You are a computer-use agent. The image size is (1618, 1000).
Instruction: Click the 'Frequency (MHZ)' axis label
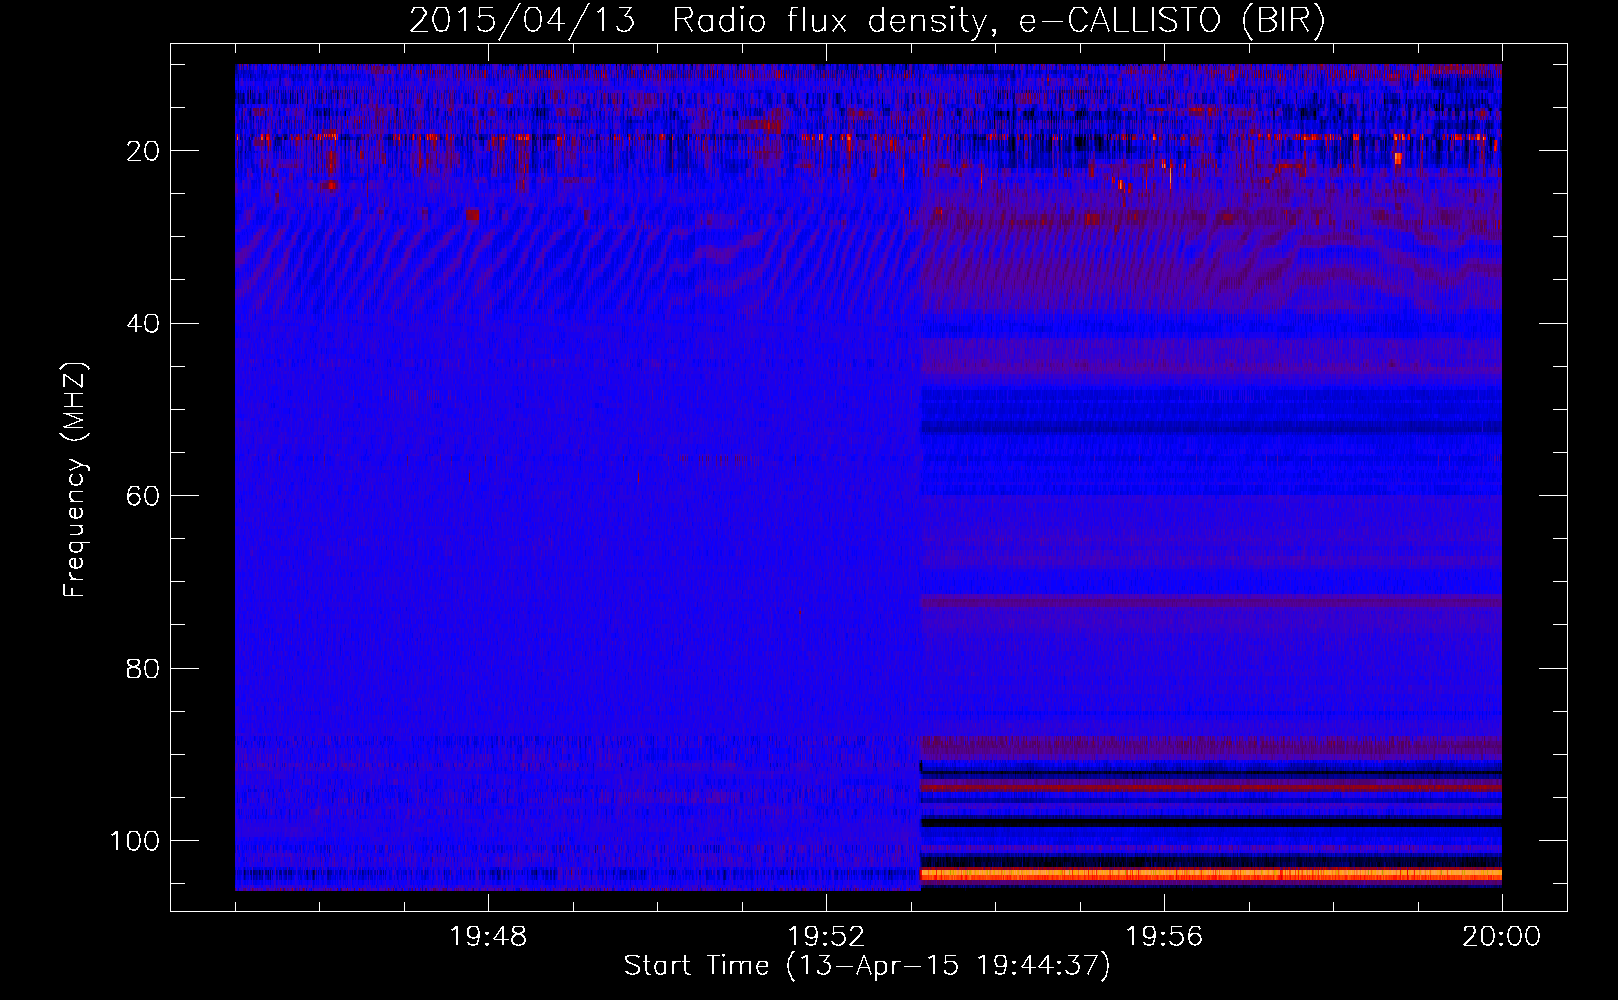(x=75, y=479)
